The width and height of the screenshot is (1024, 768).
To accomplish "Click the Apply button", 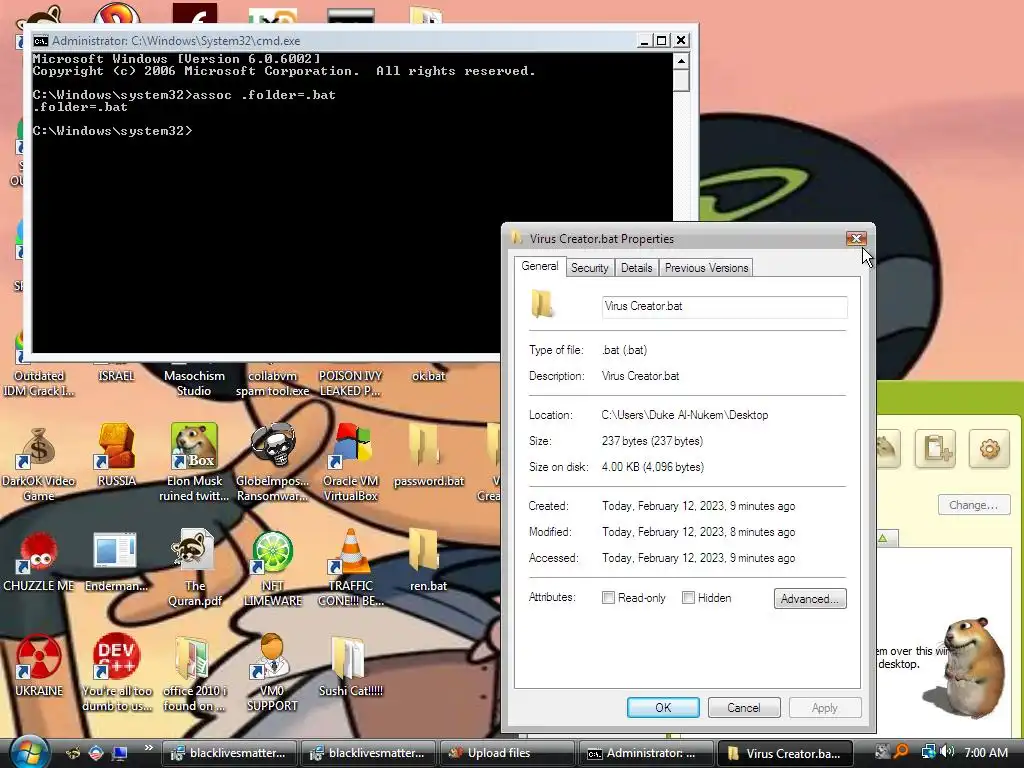I will [x=825, y=708].
